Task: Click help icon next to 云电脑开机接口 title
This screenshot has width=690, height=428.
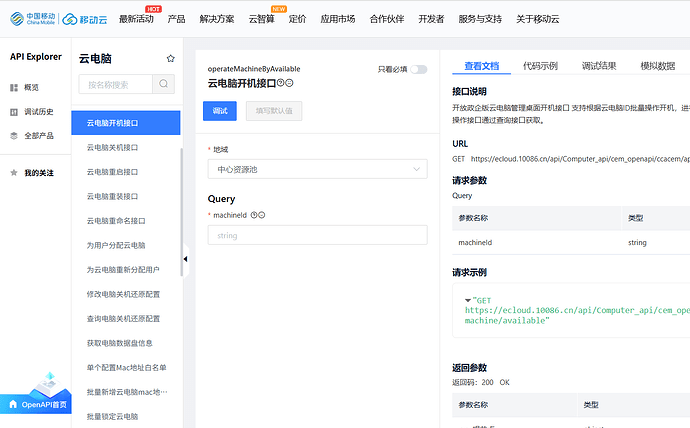Action: [x=280, y=83]
